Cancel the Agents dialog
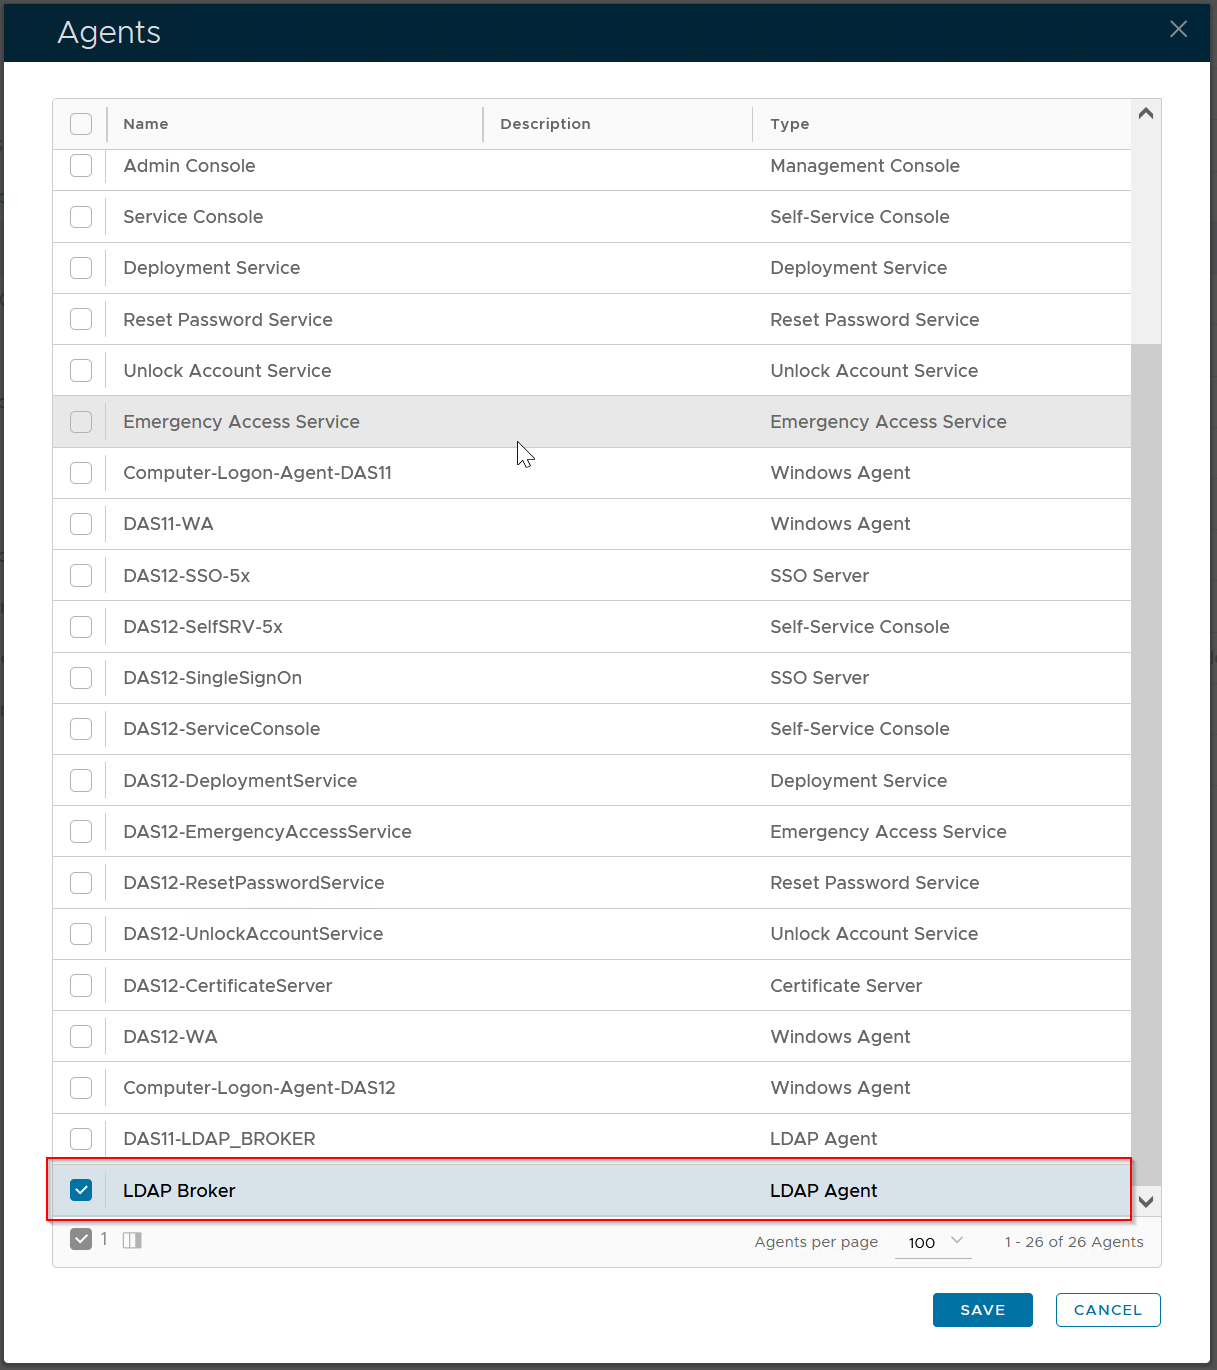1217x1370 pixels. click(x=1107, y=1310)
